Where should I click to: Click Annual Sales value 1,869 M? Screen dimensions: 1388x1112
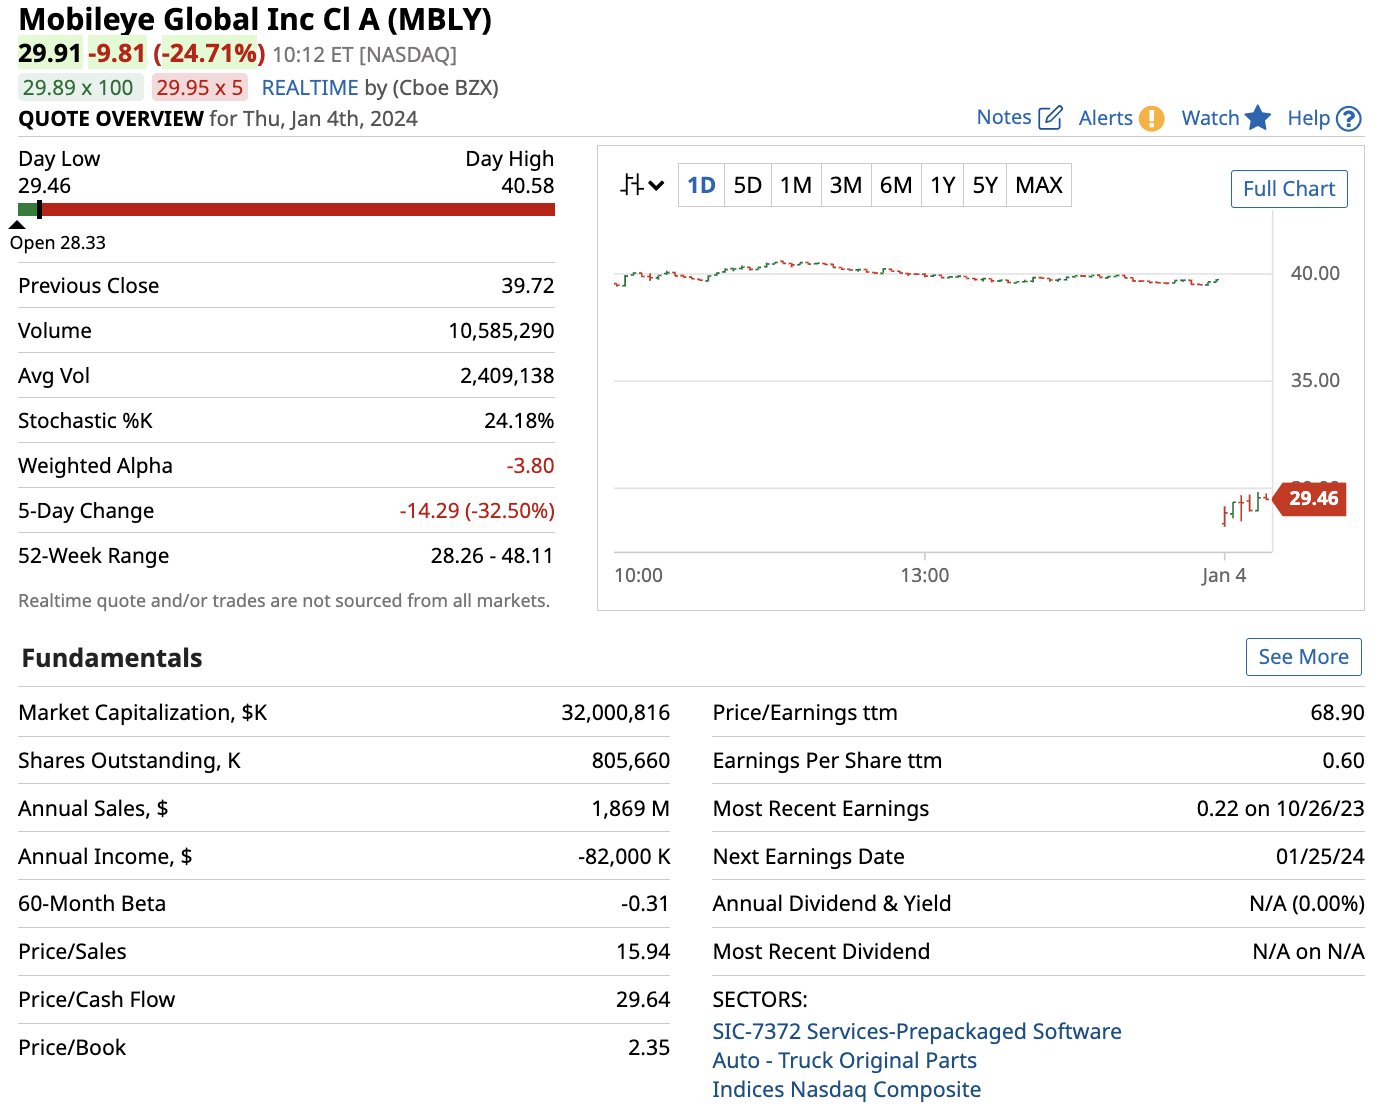630,809
